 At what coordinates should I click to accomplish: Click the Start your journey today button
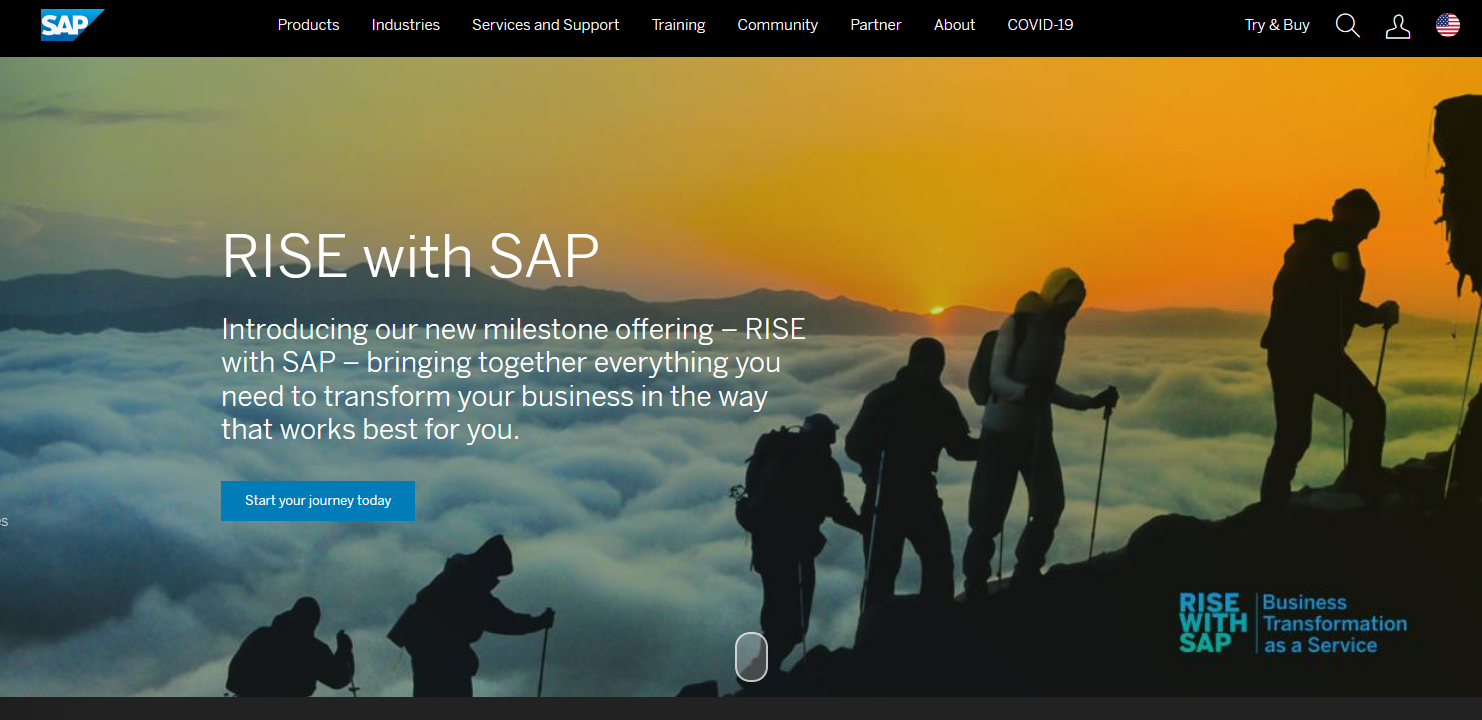point(318,501)
